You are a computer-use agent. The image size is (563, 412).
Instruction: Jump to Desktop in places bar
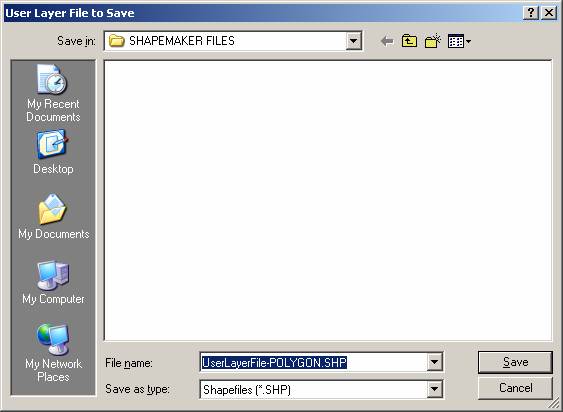[53, 152]
